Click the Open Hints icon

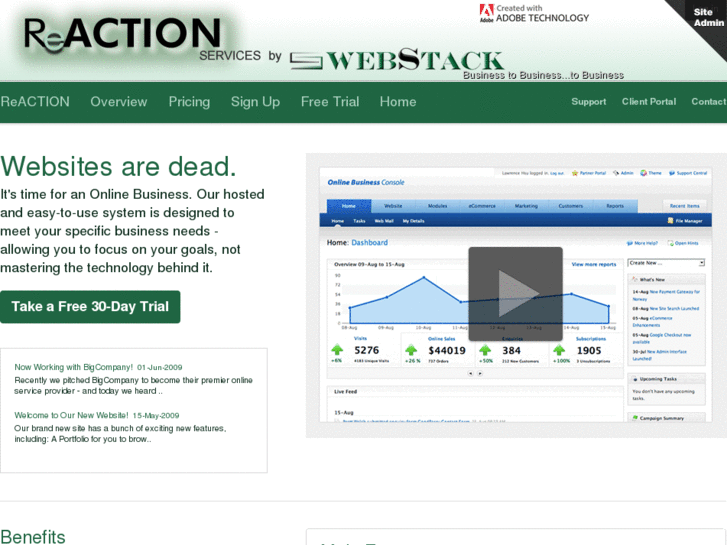(670, 243)
